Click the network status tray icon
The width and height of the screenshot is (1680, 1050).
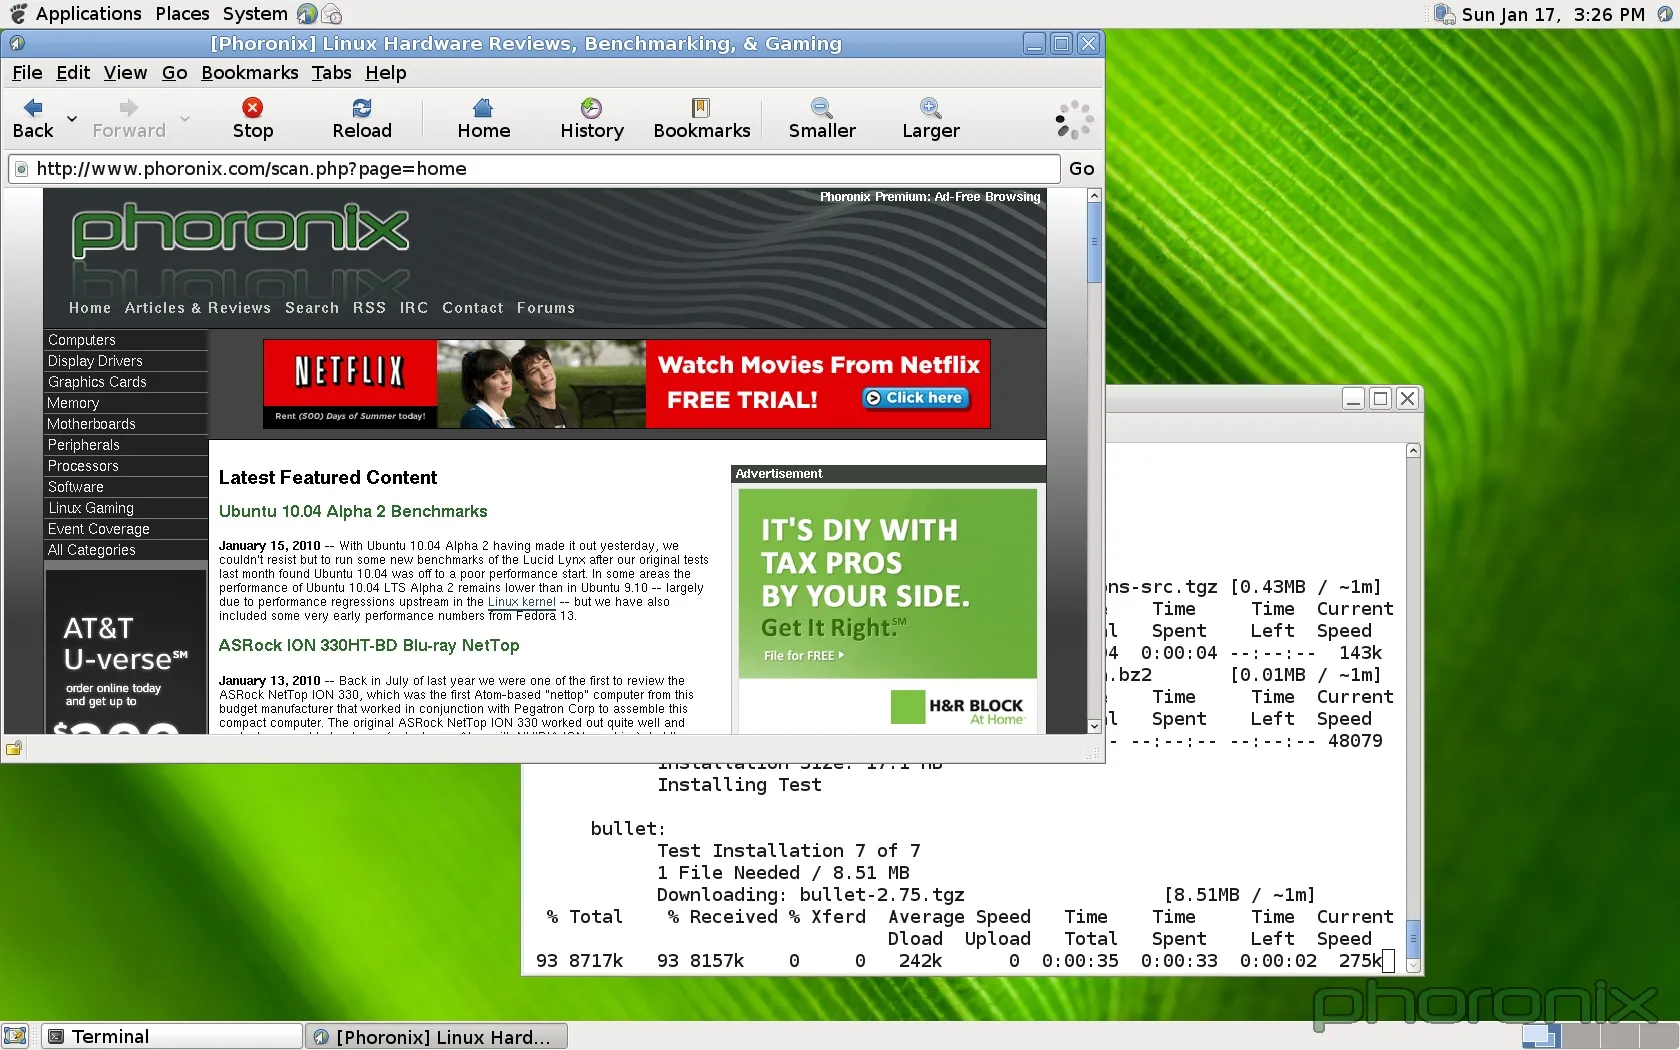pyautogui.click(x=1444, y=14)
